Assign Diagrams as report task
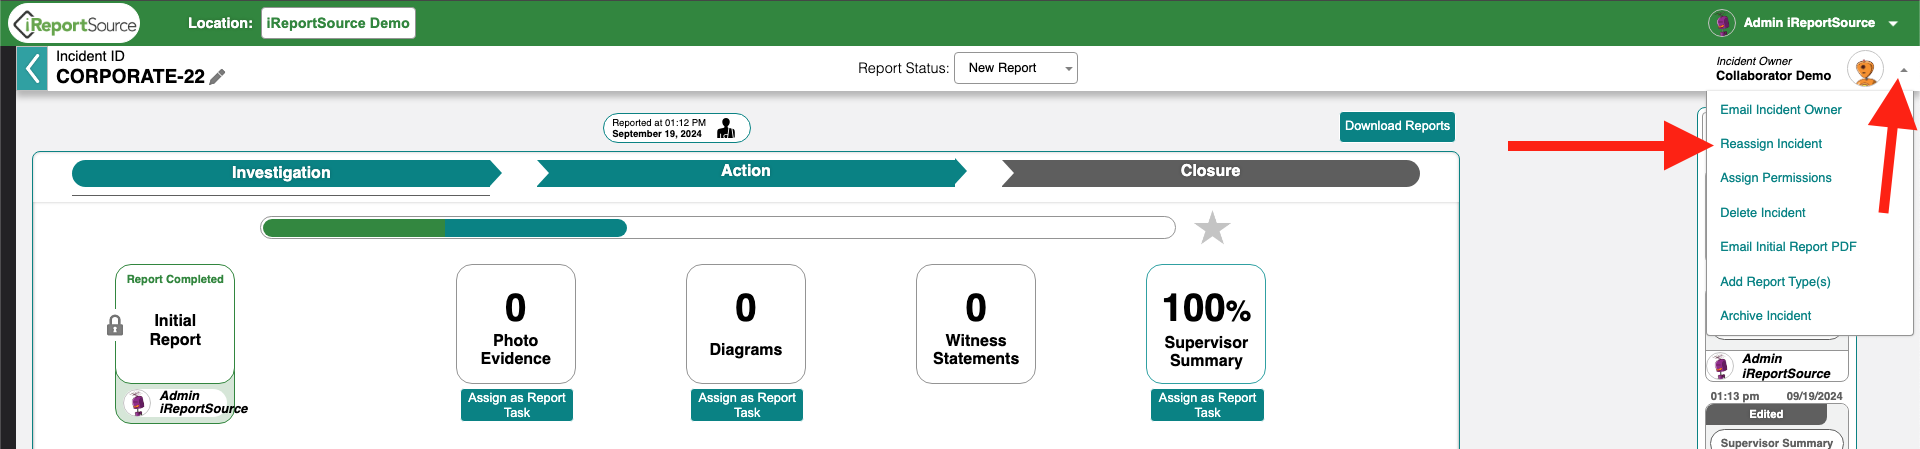The height and width of the screenshot is (449, 1920). coord(746,405)
